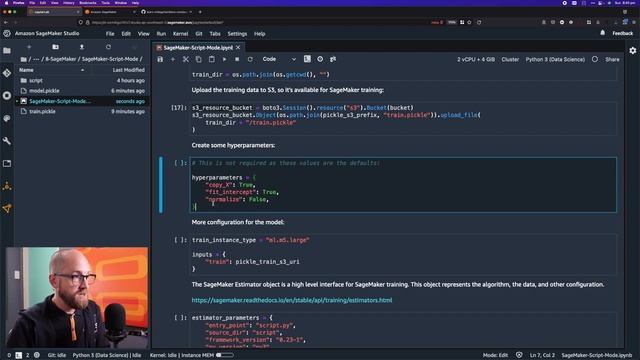Click Git: idle status bar item
This screenshot has width=640, height=360.
(x=57, y=355)
